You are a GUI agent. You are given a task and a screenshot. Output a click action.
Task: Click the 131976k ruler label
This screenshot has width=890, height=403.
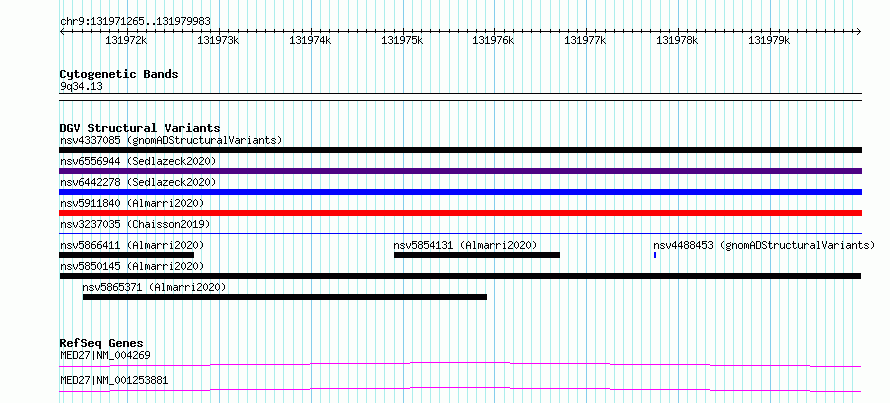click(x=493, y=40)
